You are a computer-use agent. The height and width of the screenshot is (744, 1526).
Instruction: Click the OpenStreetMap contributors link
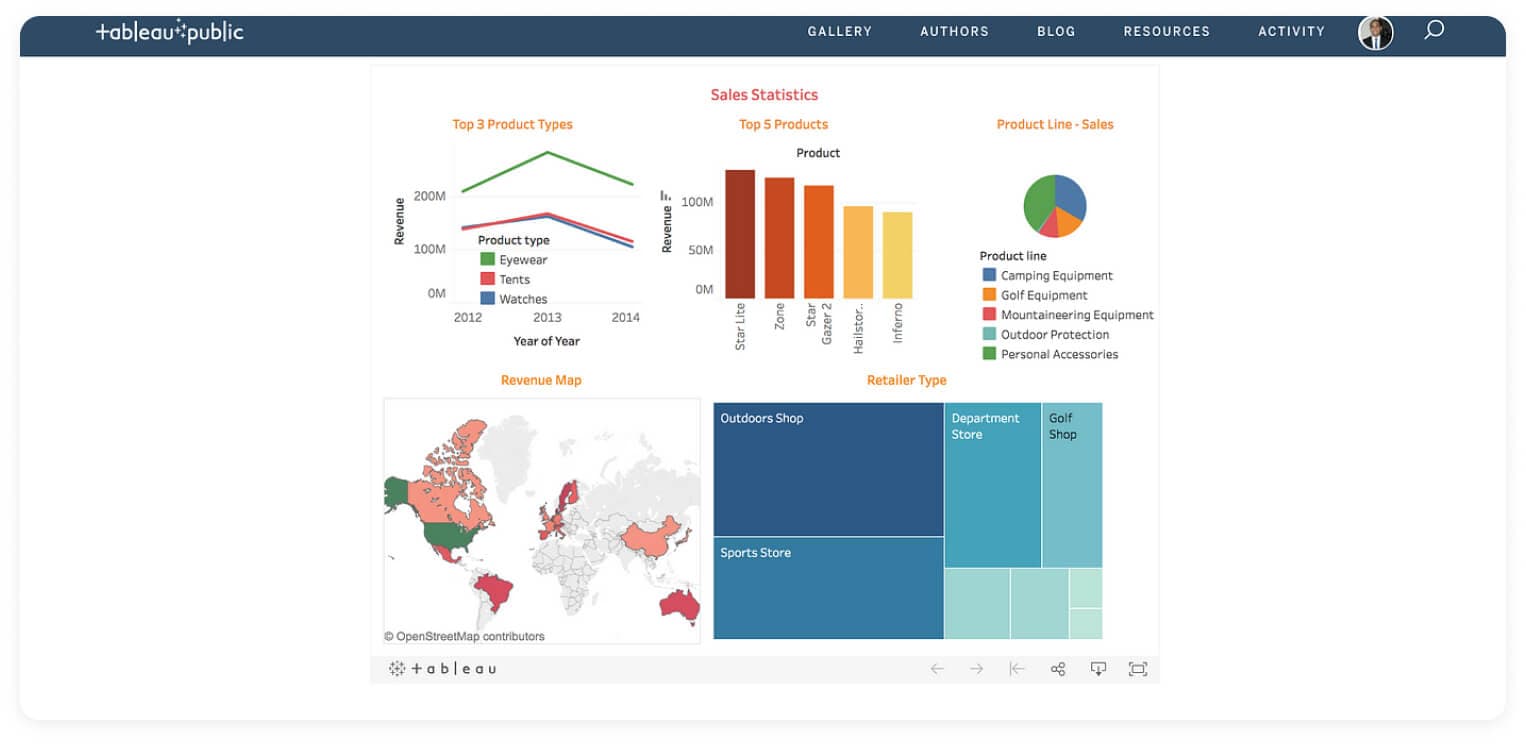tap(464, 635)
